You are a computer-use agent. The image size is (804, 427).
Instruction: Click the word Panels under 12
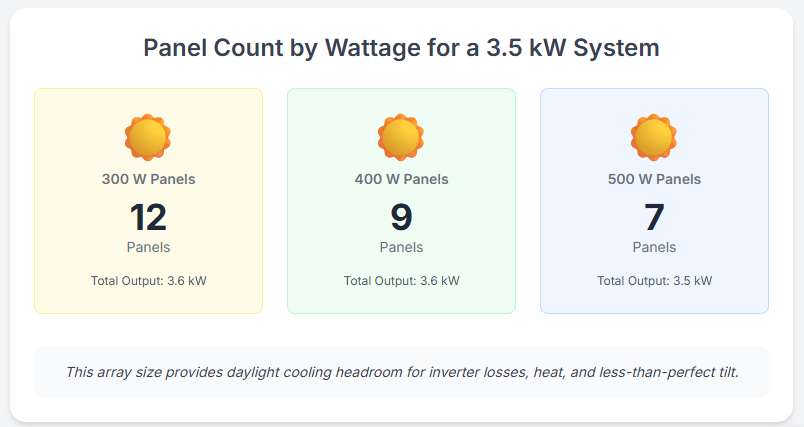point(148,247)
